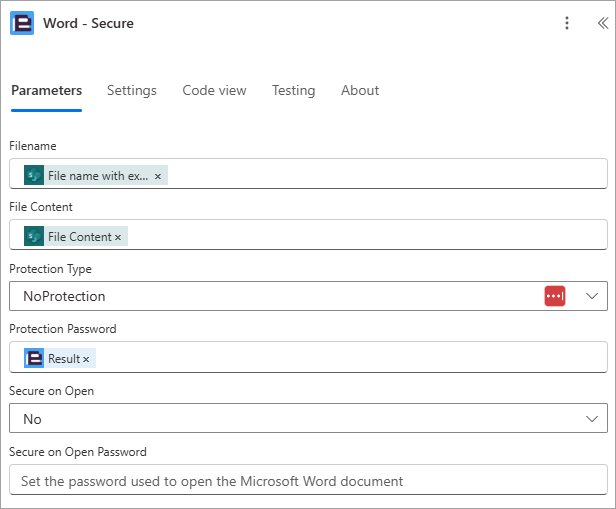
Task: Click the Filename field label
Action: (x=33, y=146)
